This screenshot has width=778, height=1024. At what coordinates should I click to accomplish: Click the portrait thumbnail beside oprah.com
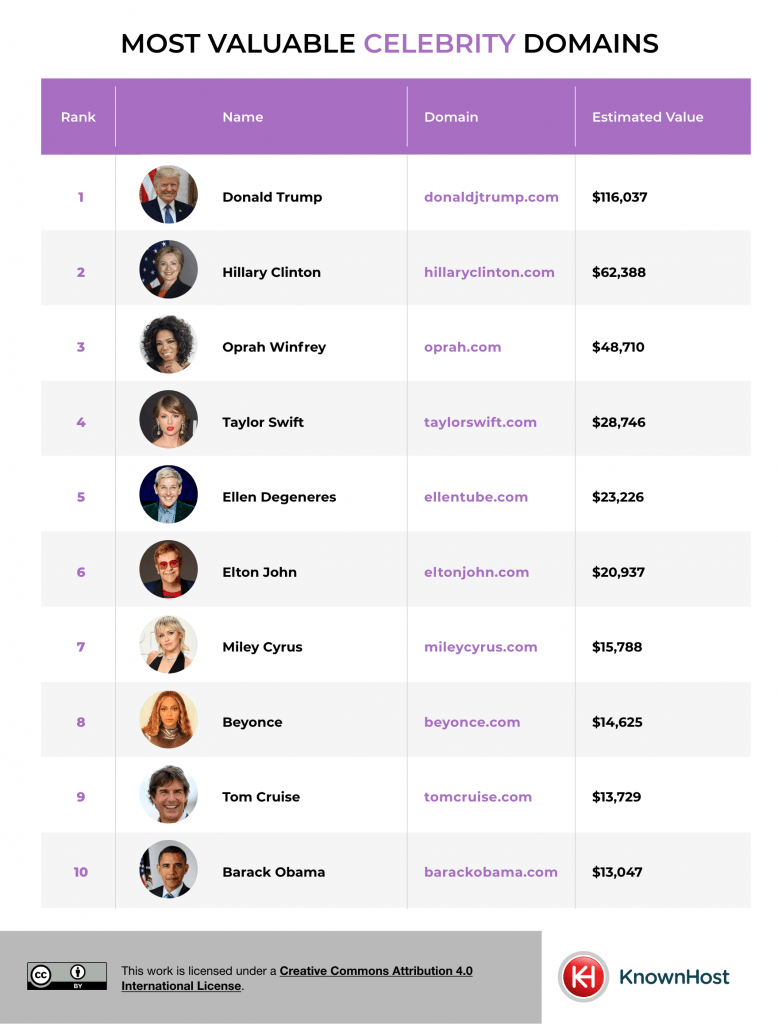coord(169,344)
